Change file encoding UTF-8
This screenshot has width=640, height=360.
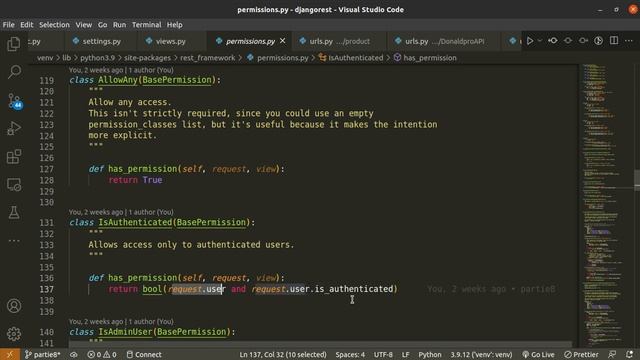coord(383,354)
